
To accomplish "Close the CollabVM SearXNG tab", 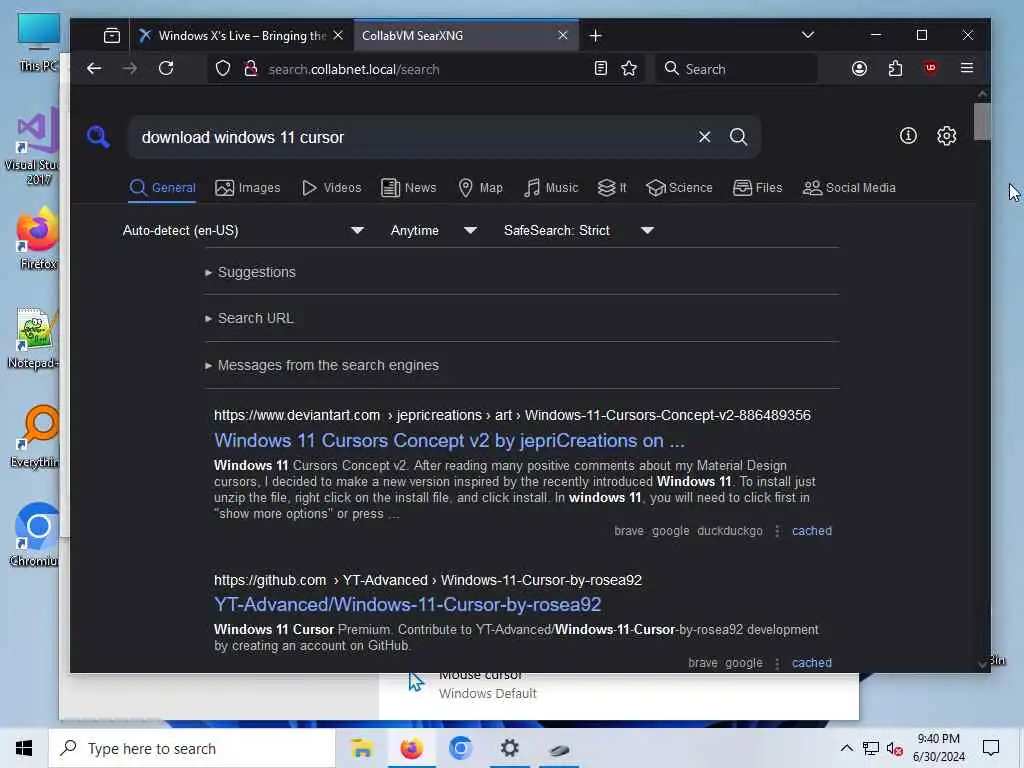I will pos(563,35).
